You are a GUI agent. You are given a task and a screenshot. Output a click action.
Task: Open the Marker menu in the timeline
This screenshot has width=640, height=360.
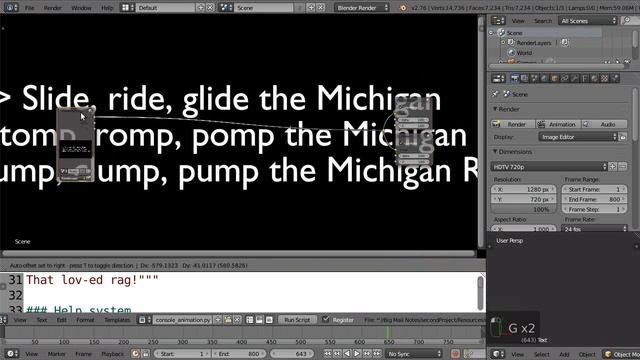pos(56,354)
